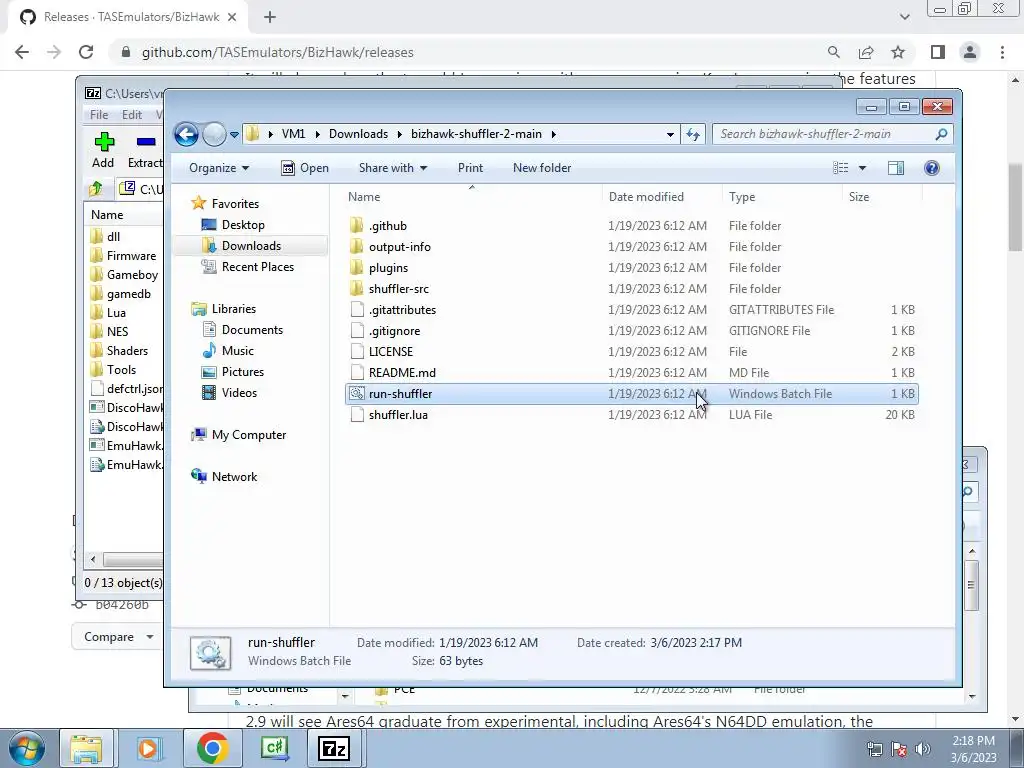Select the .github folder icon
The height and width of the screenshot is (768, 1024).
357,226
